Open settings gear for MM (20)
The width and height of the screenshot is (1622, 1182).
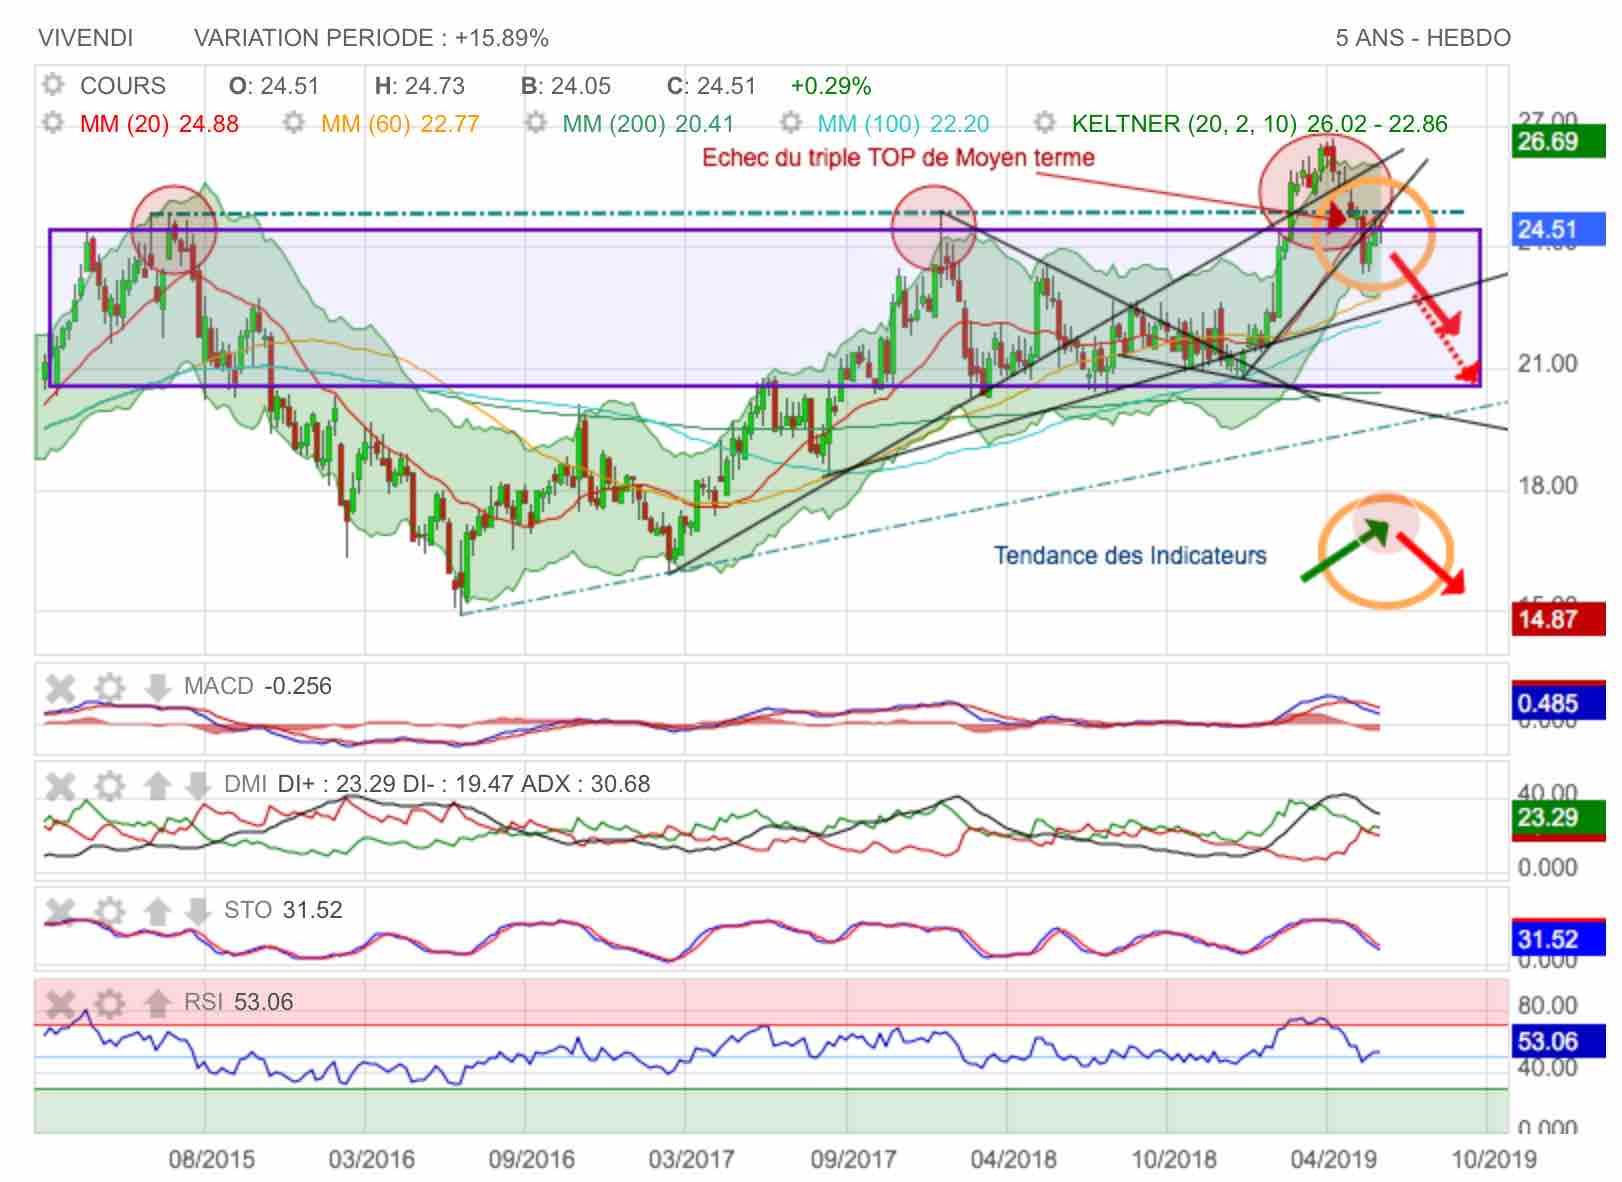click(x=53, y=123)
